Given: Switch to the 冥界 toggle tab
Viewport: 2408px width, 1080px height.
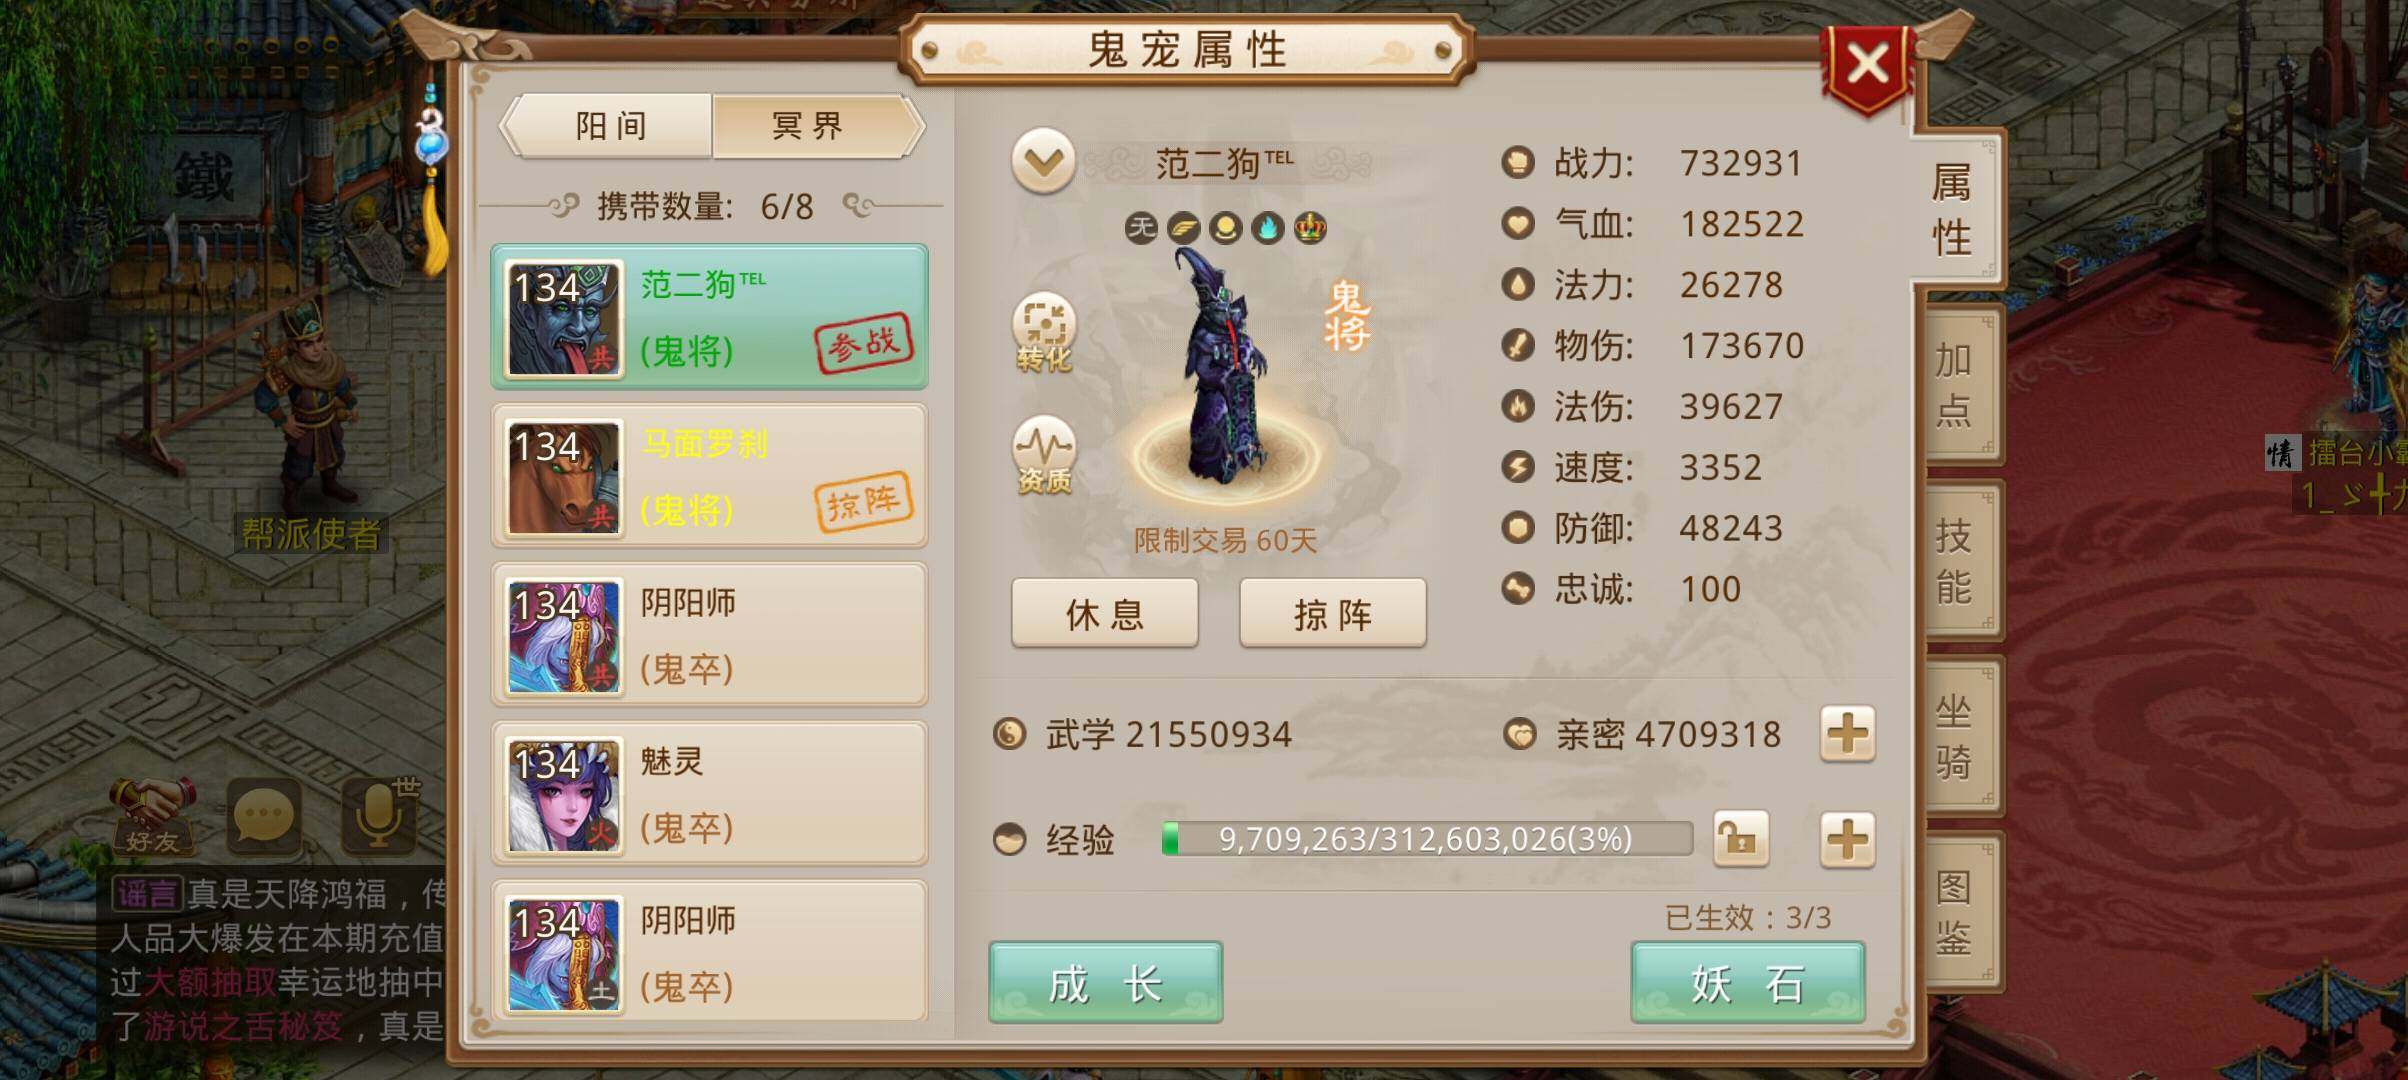Looking at the screenshot, I should (x=812, y=126).
